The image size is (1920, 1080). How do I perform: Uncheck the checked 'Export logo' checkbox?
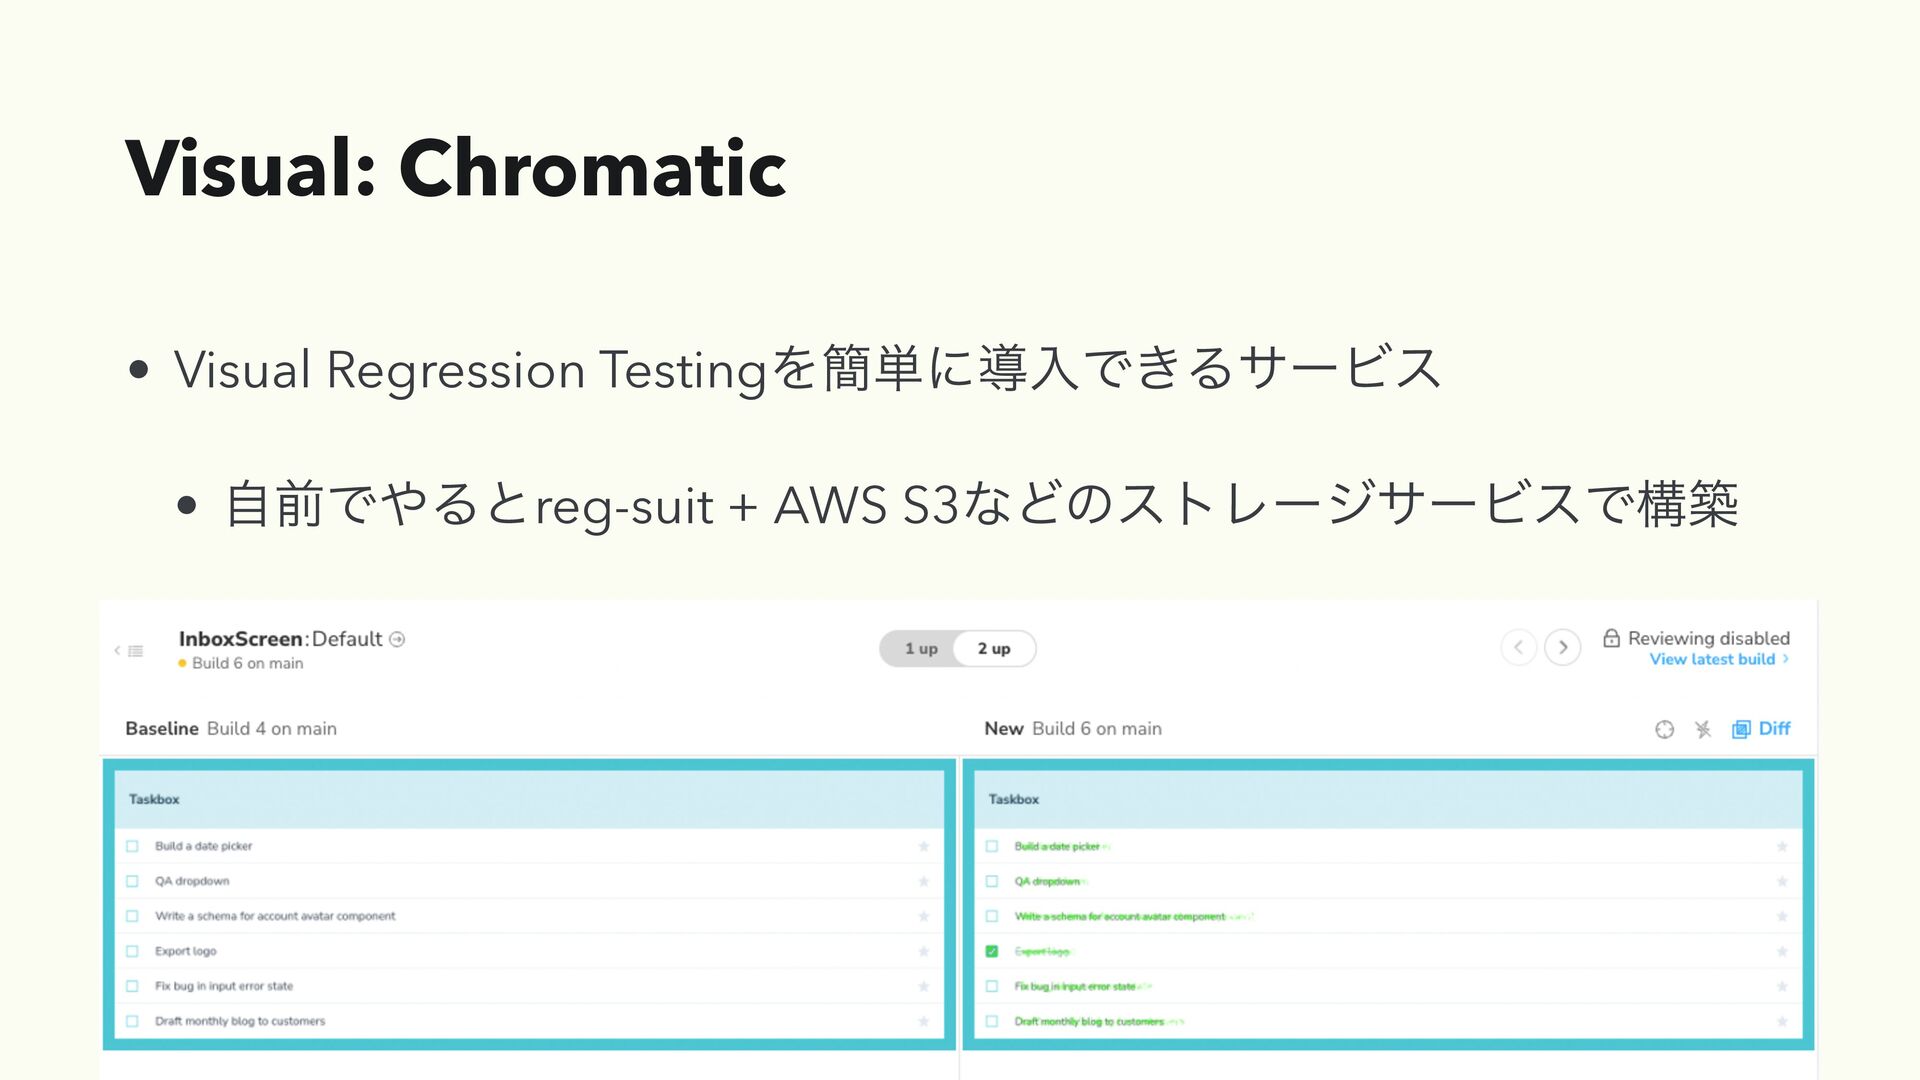tap(992, 951)
